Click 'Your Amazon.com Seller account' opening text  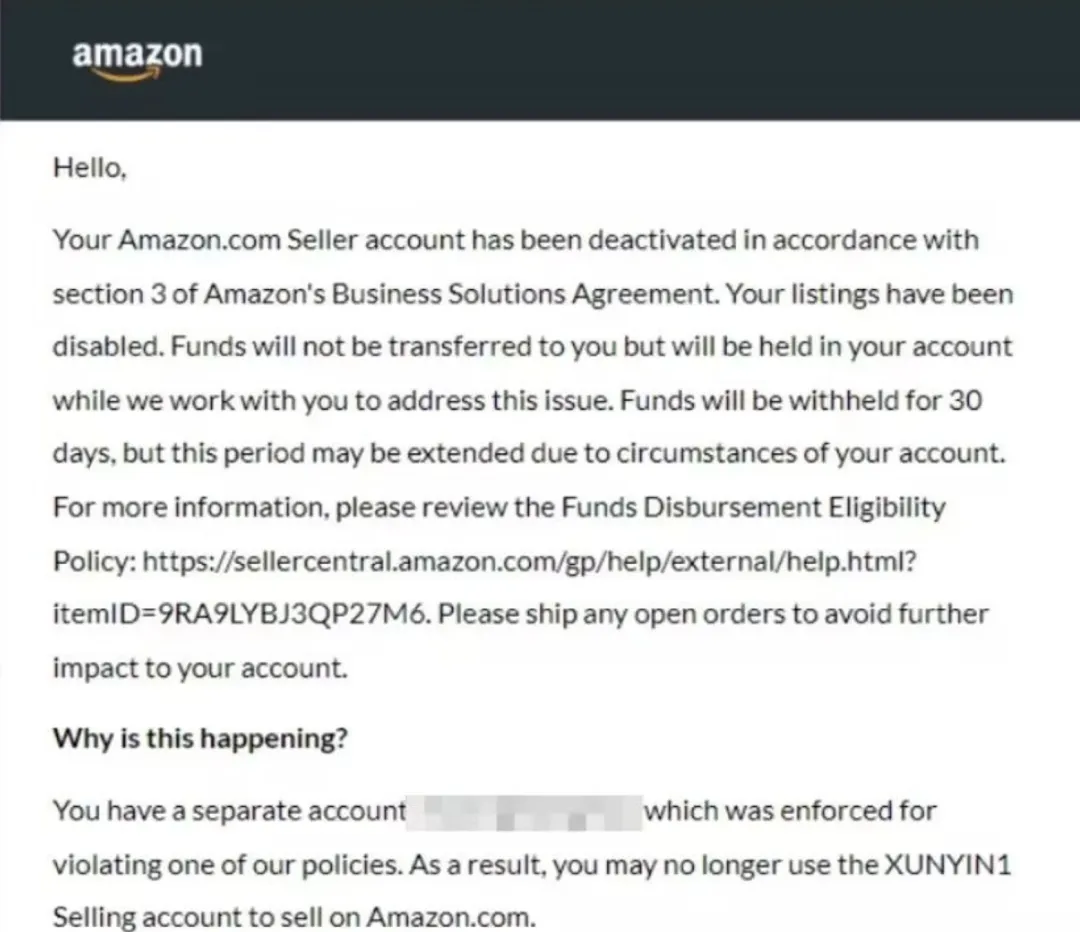pyautogui.click(x=259, y=240)
